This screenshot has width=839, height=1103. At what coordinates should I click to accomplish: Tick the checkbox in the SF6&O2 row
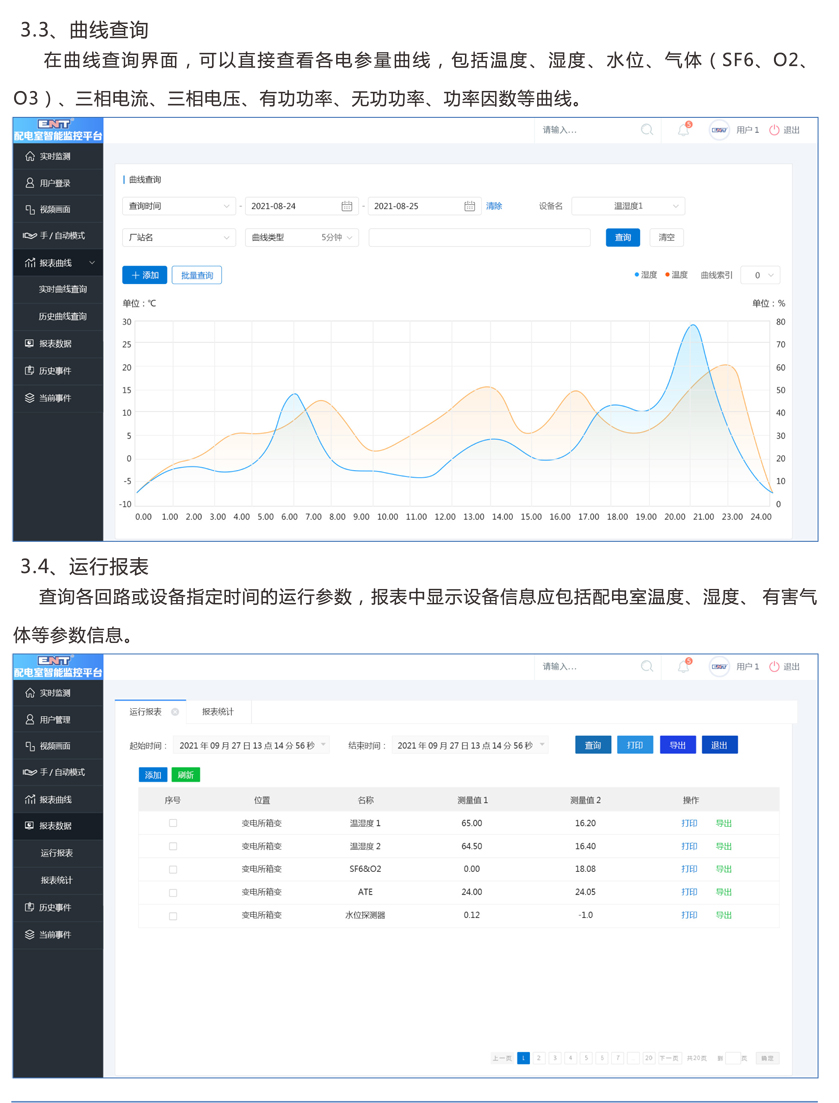pyautogui.click(x=173, y=869)
